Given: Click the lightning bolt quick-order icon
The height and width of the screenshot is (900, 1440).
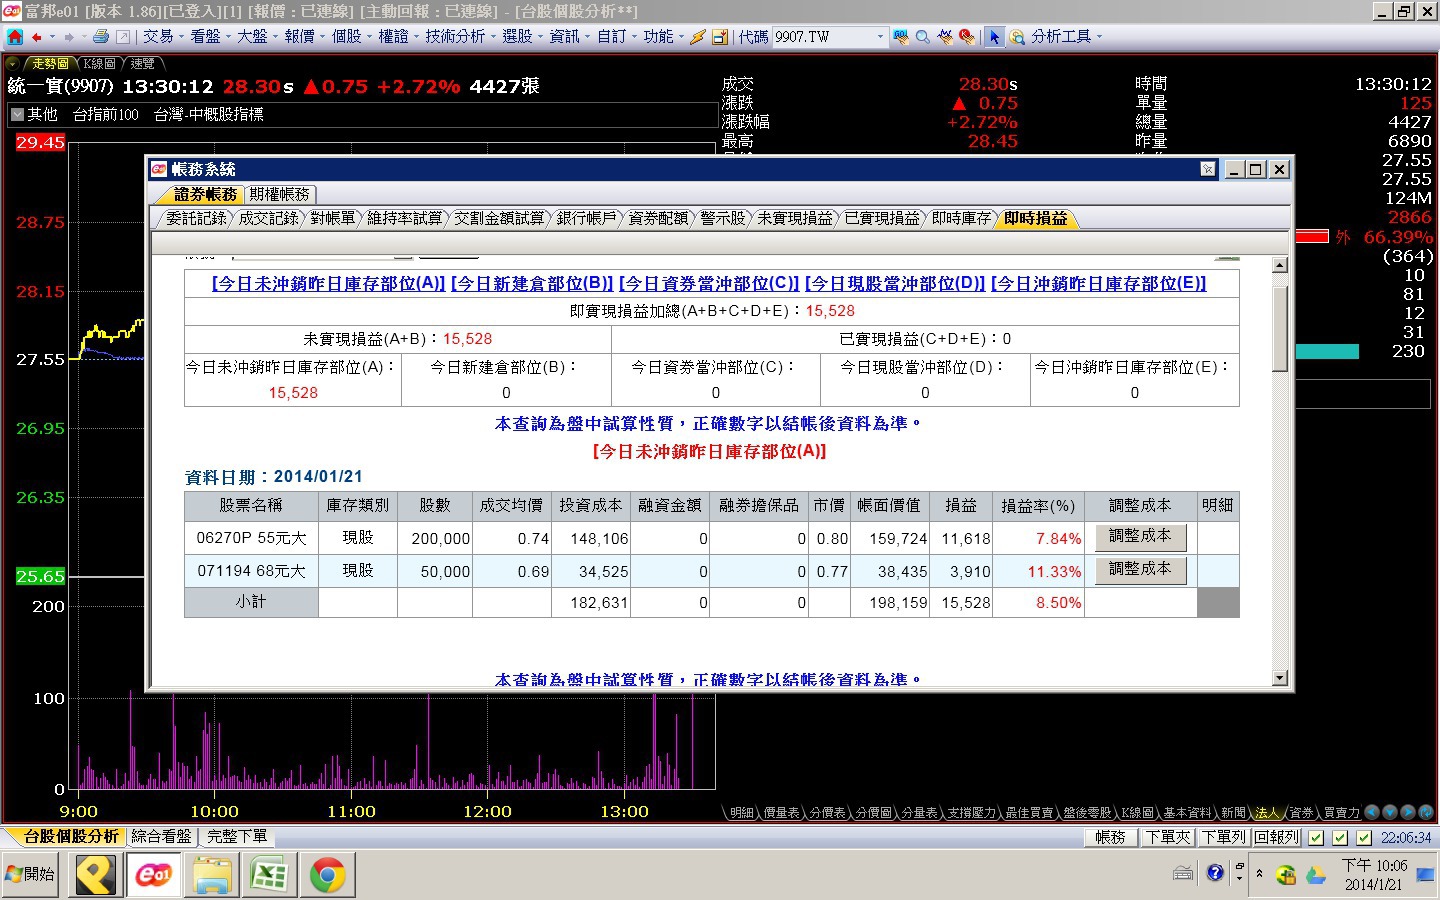Looking at the screenshot, I should click(698, 37).
